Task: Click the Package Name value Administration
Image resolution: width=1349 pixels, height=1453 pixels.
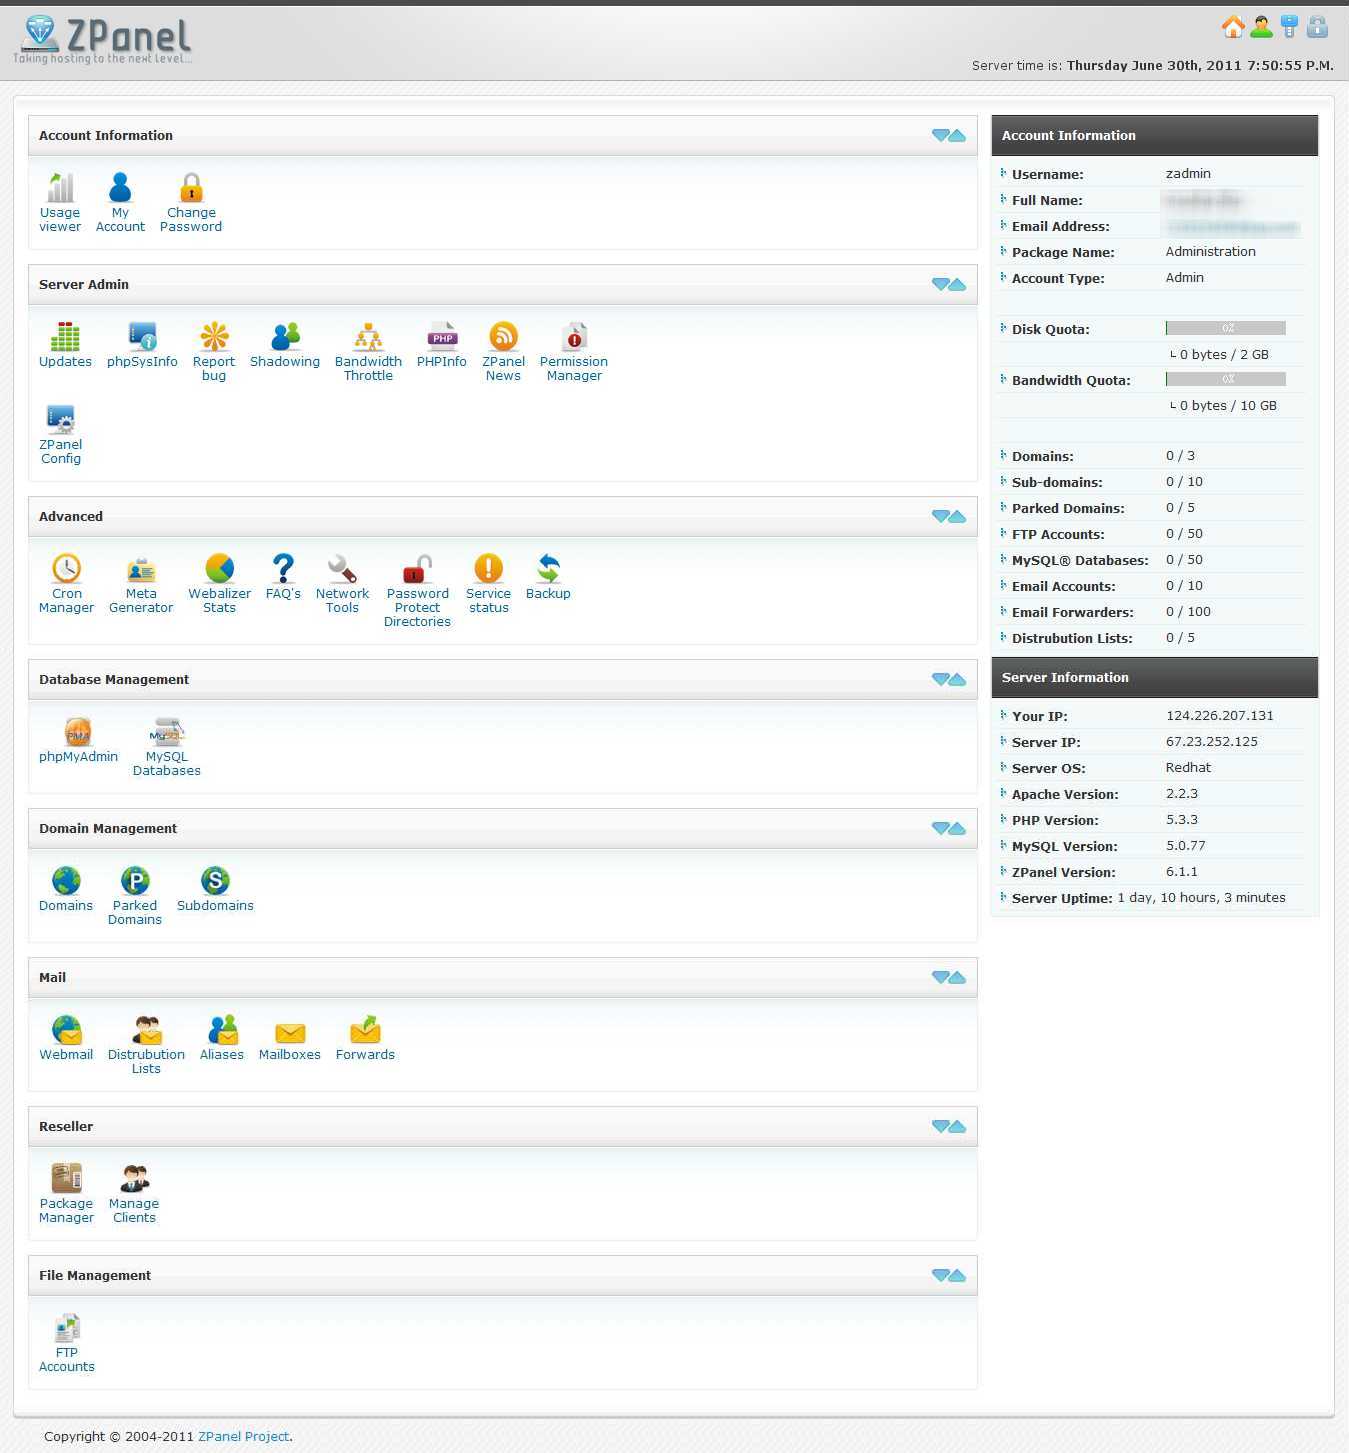Action: click(1211, 251)
